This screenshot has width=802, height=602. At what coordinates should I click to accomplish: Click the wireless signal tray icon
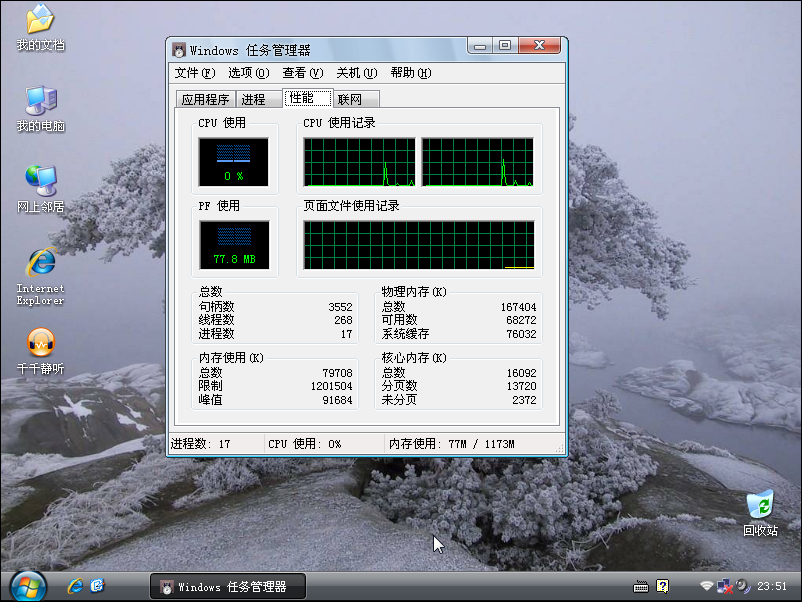[x=707, y=586]
